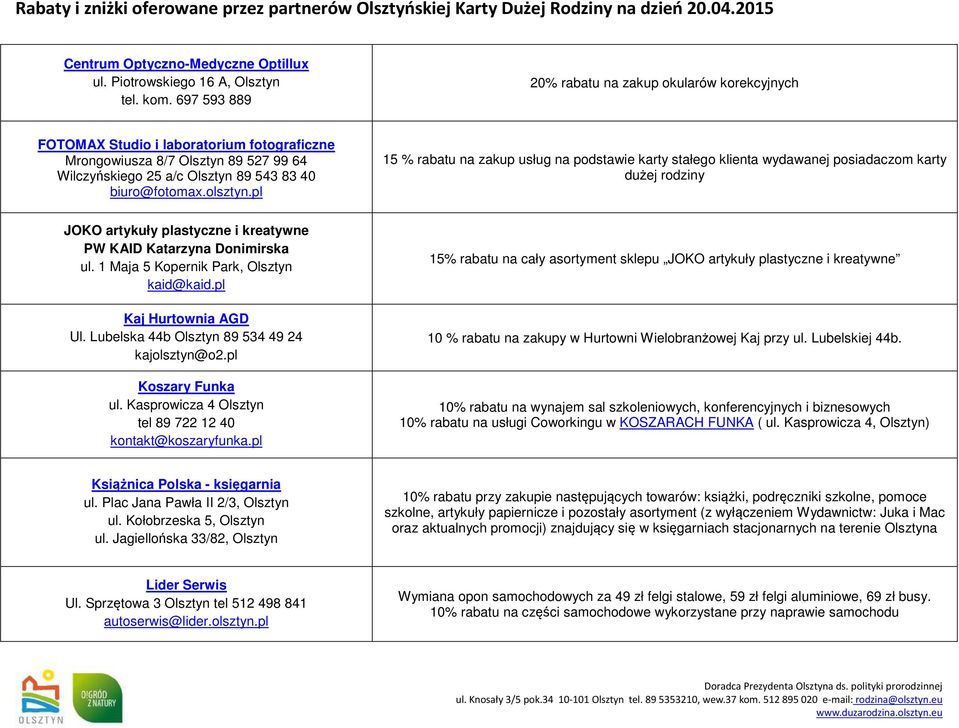Select footer text 'Doradca Prezydenta Olsztyna ds. polityki prorodzinnej'
This screenshot has width=959, height=728.
(x=823, y=686)
